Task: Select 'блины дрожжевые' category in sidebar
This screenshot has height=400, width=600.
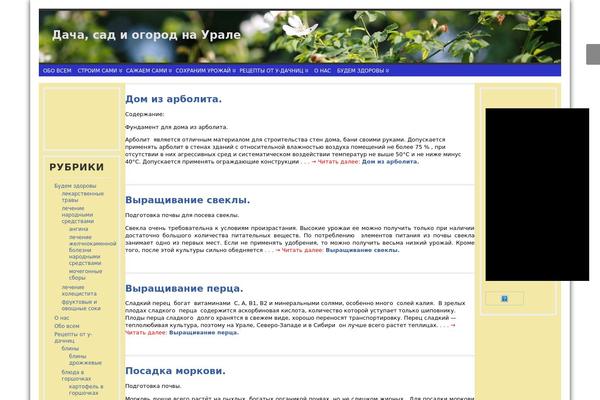Action: click(x=85, y=359)
